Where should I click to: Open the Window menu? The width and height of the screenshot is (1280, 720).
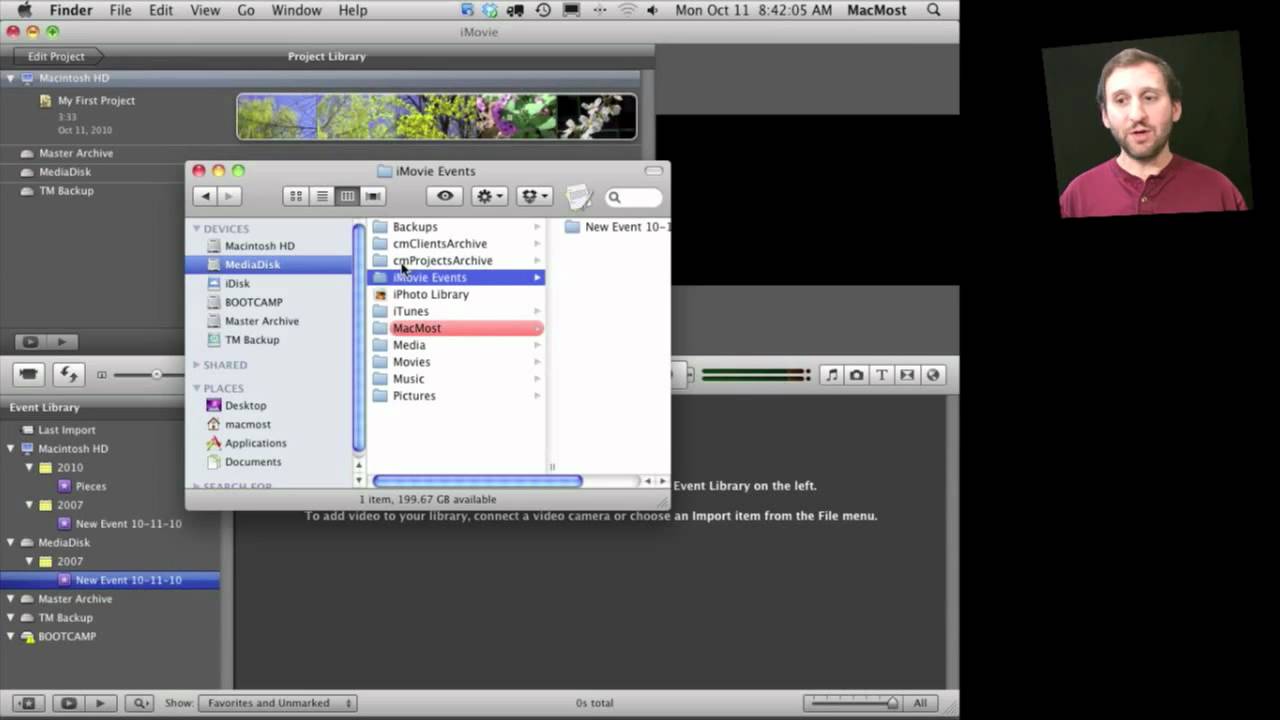(x=296, y=10)
